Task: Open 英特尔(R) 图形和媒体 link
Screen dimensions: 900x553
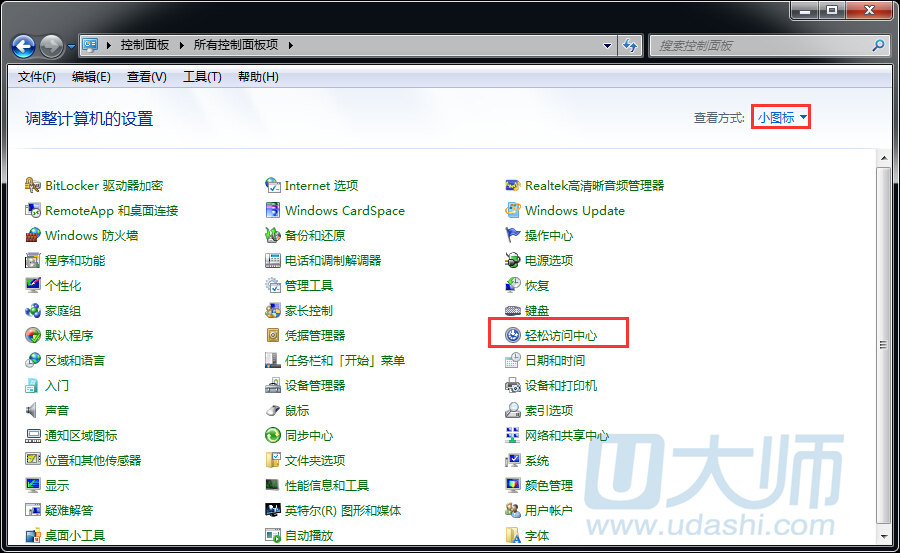Action: click(343, 510)
